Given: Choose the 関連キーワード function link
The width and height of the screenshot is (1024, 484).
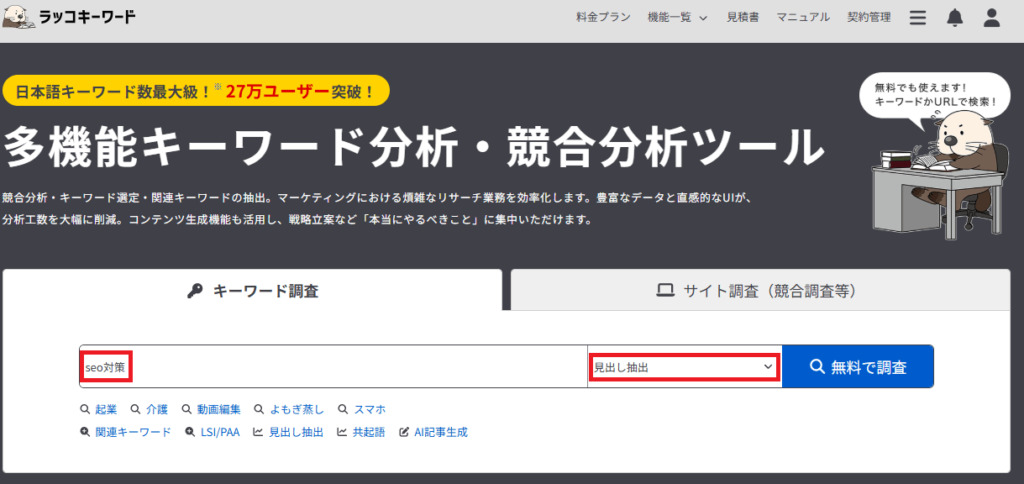Looking at the screenshot, I should point(125,432).
